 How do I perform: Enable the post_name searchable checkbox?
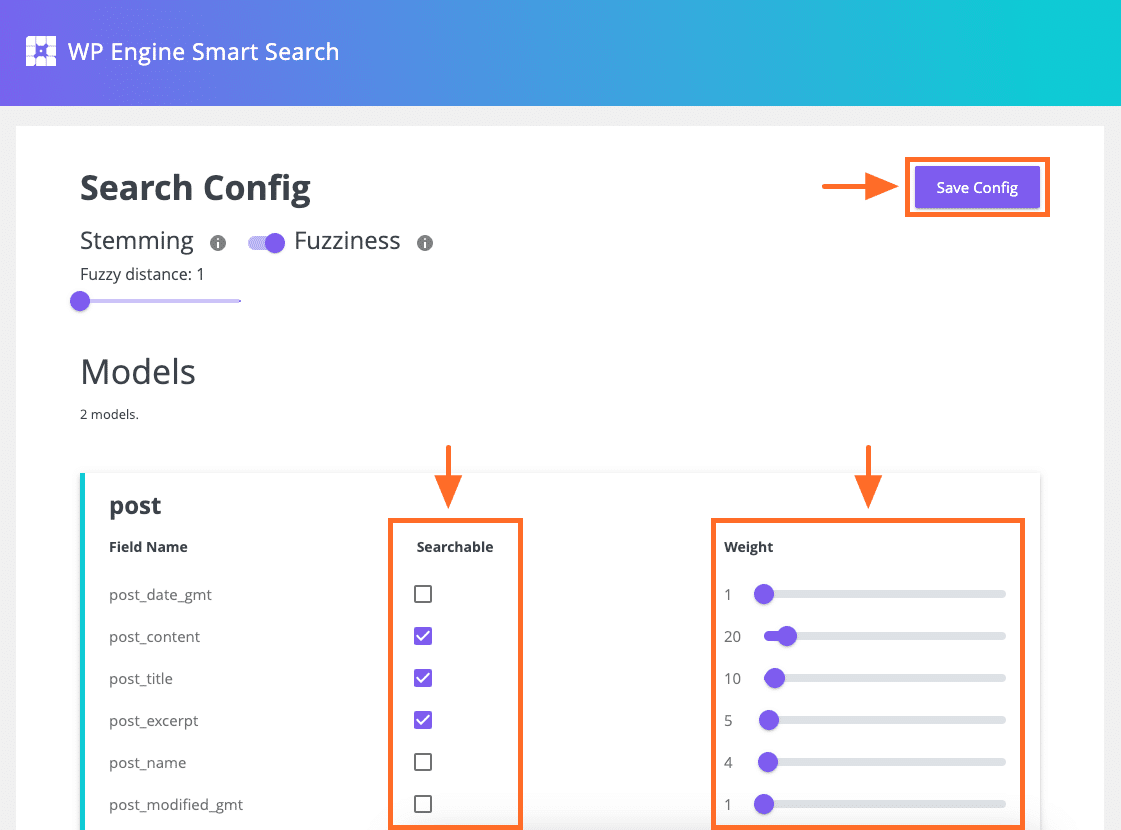coord(422,762)
